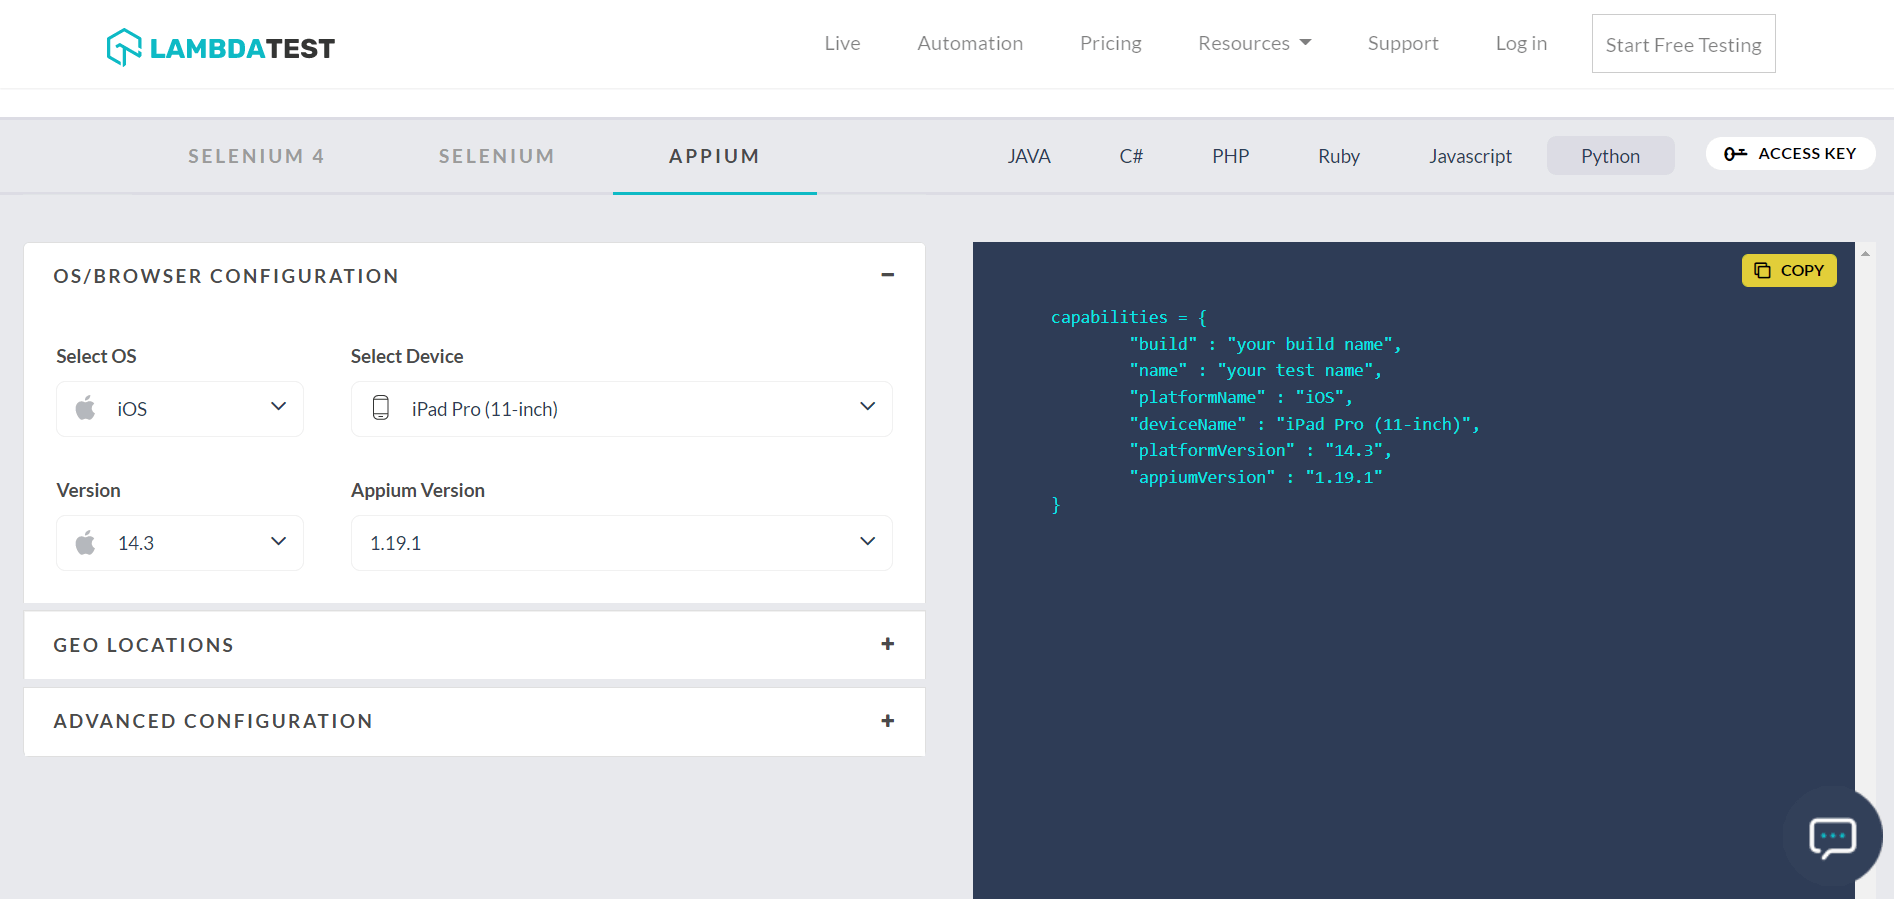
Task: Click the Version label above the 14.3 dropdown
Action: tap(88, 490)
